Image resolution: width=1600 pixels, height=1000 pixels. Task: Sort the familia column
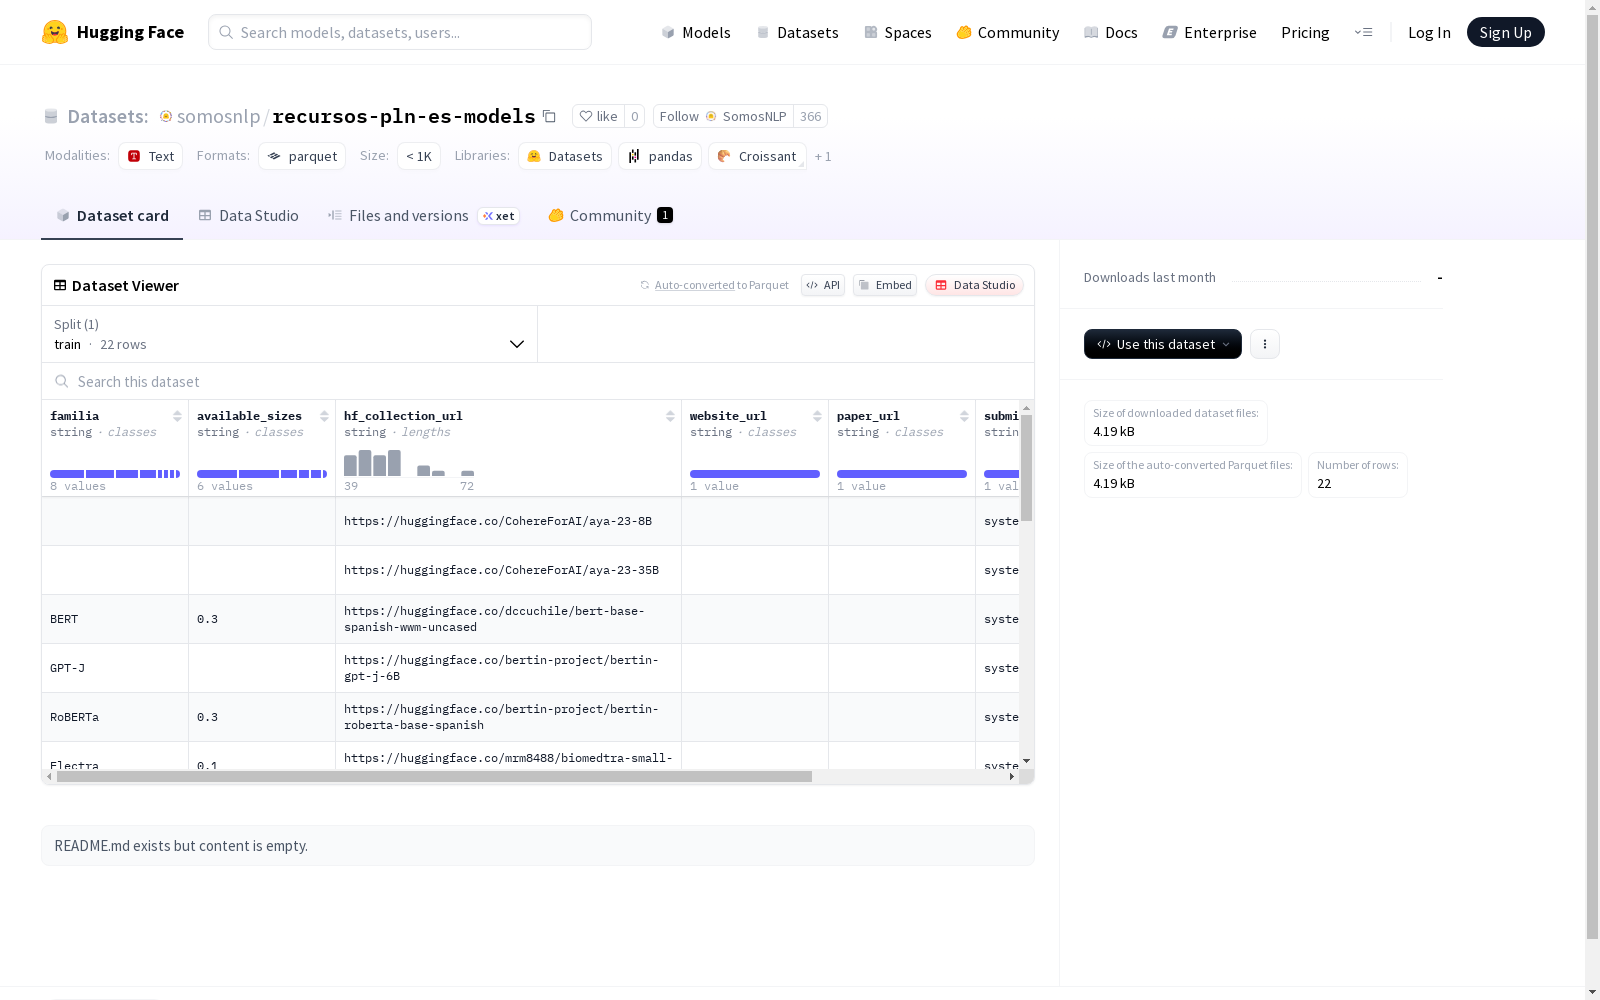point(177,416)
